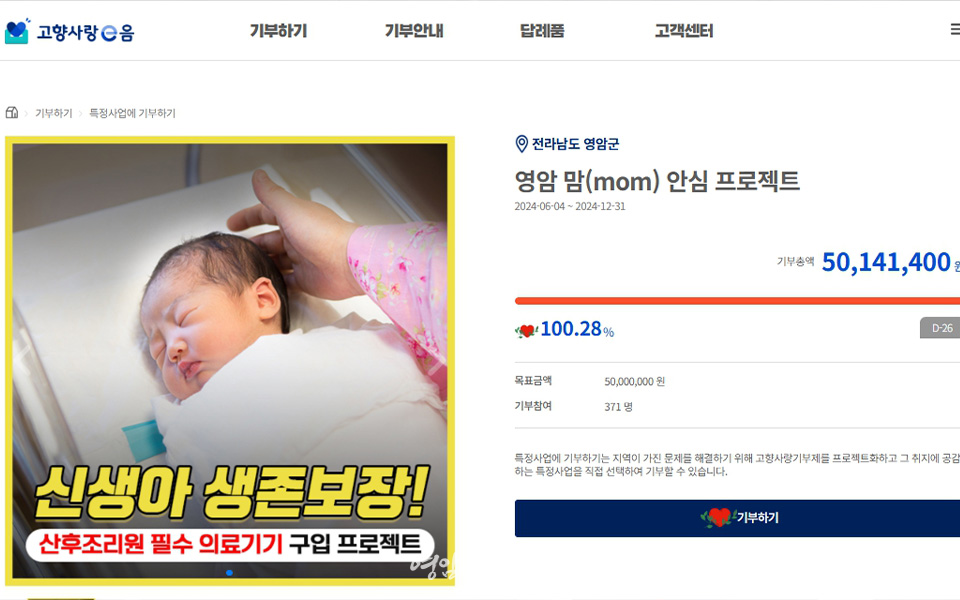960x600 pixels.
Task: Open the 고객센터 top menu
Action: [x=684, y=31]
